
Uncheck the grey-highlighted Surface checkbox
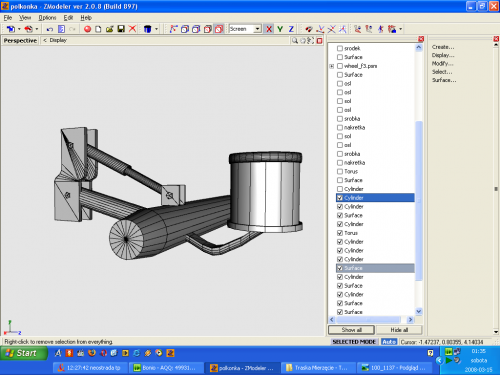point(340,268)
